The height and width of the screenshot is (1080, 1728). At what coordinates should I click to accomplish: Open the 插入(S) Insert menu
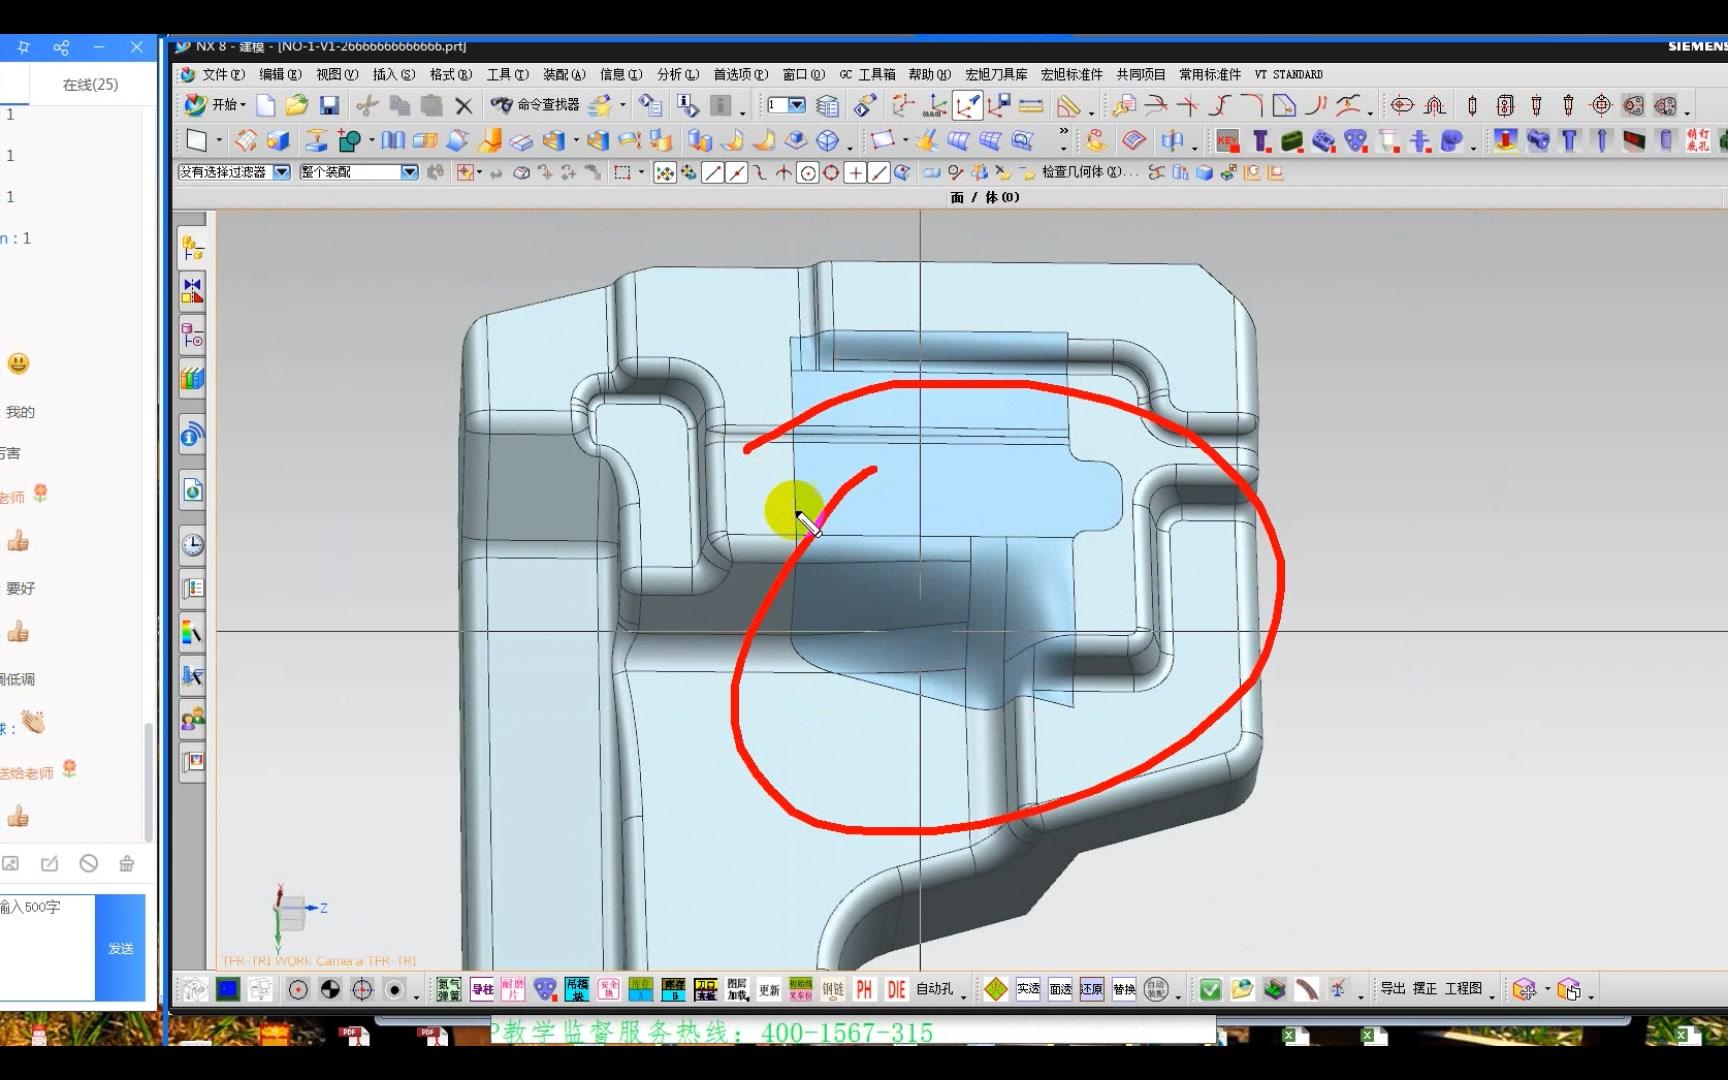point(393,74)
